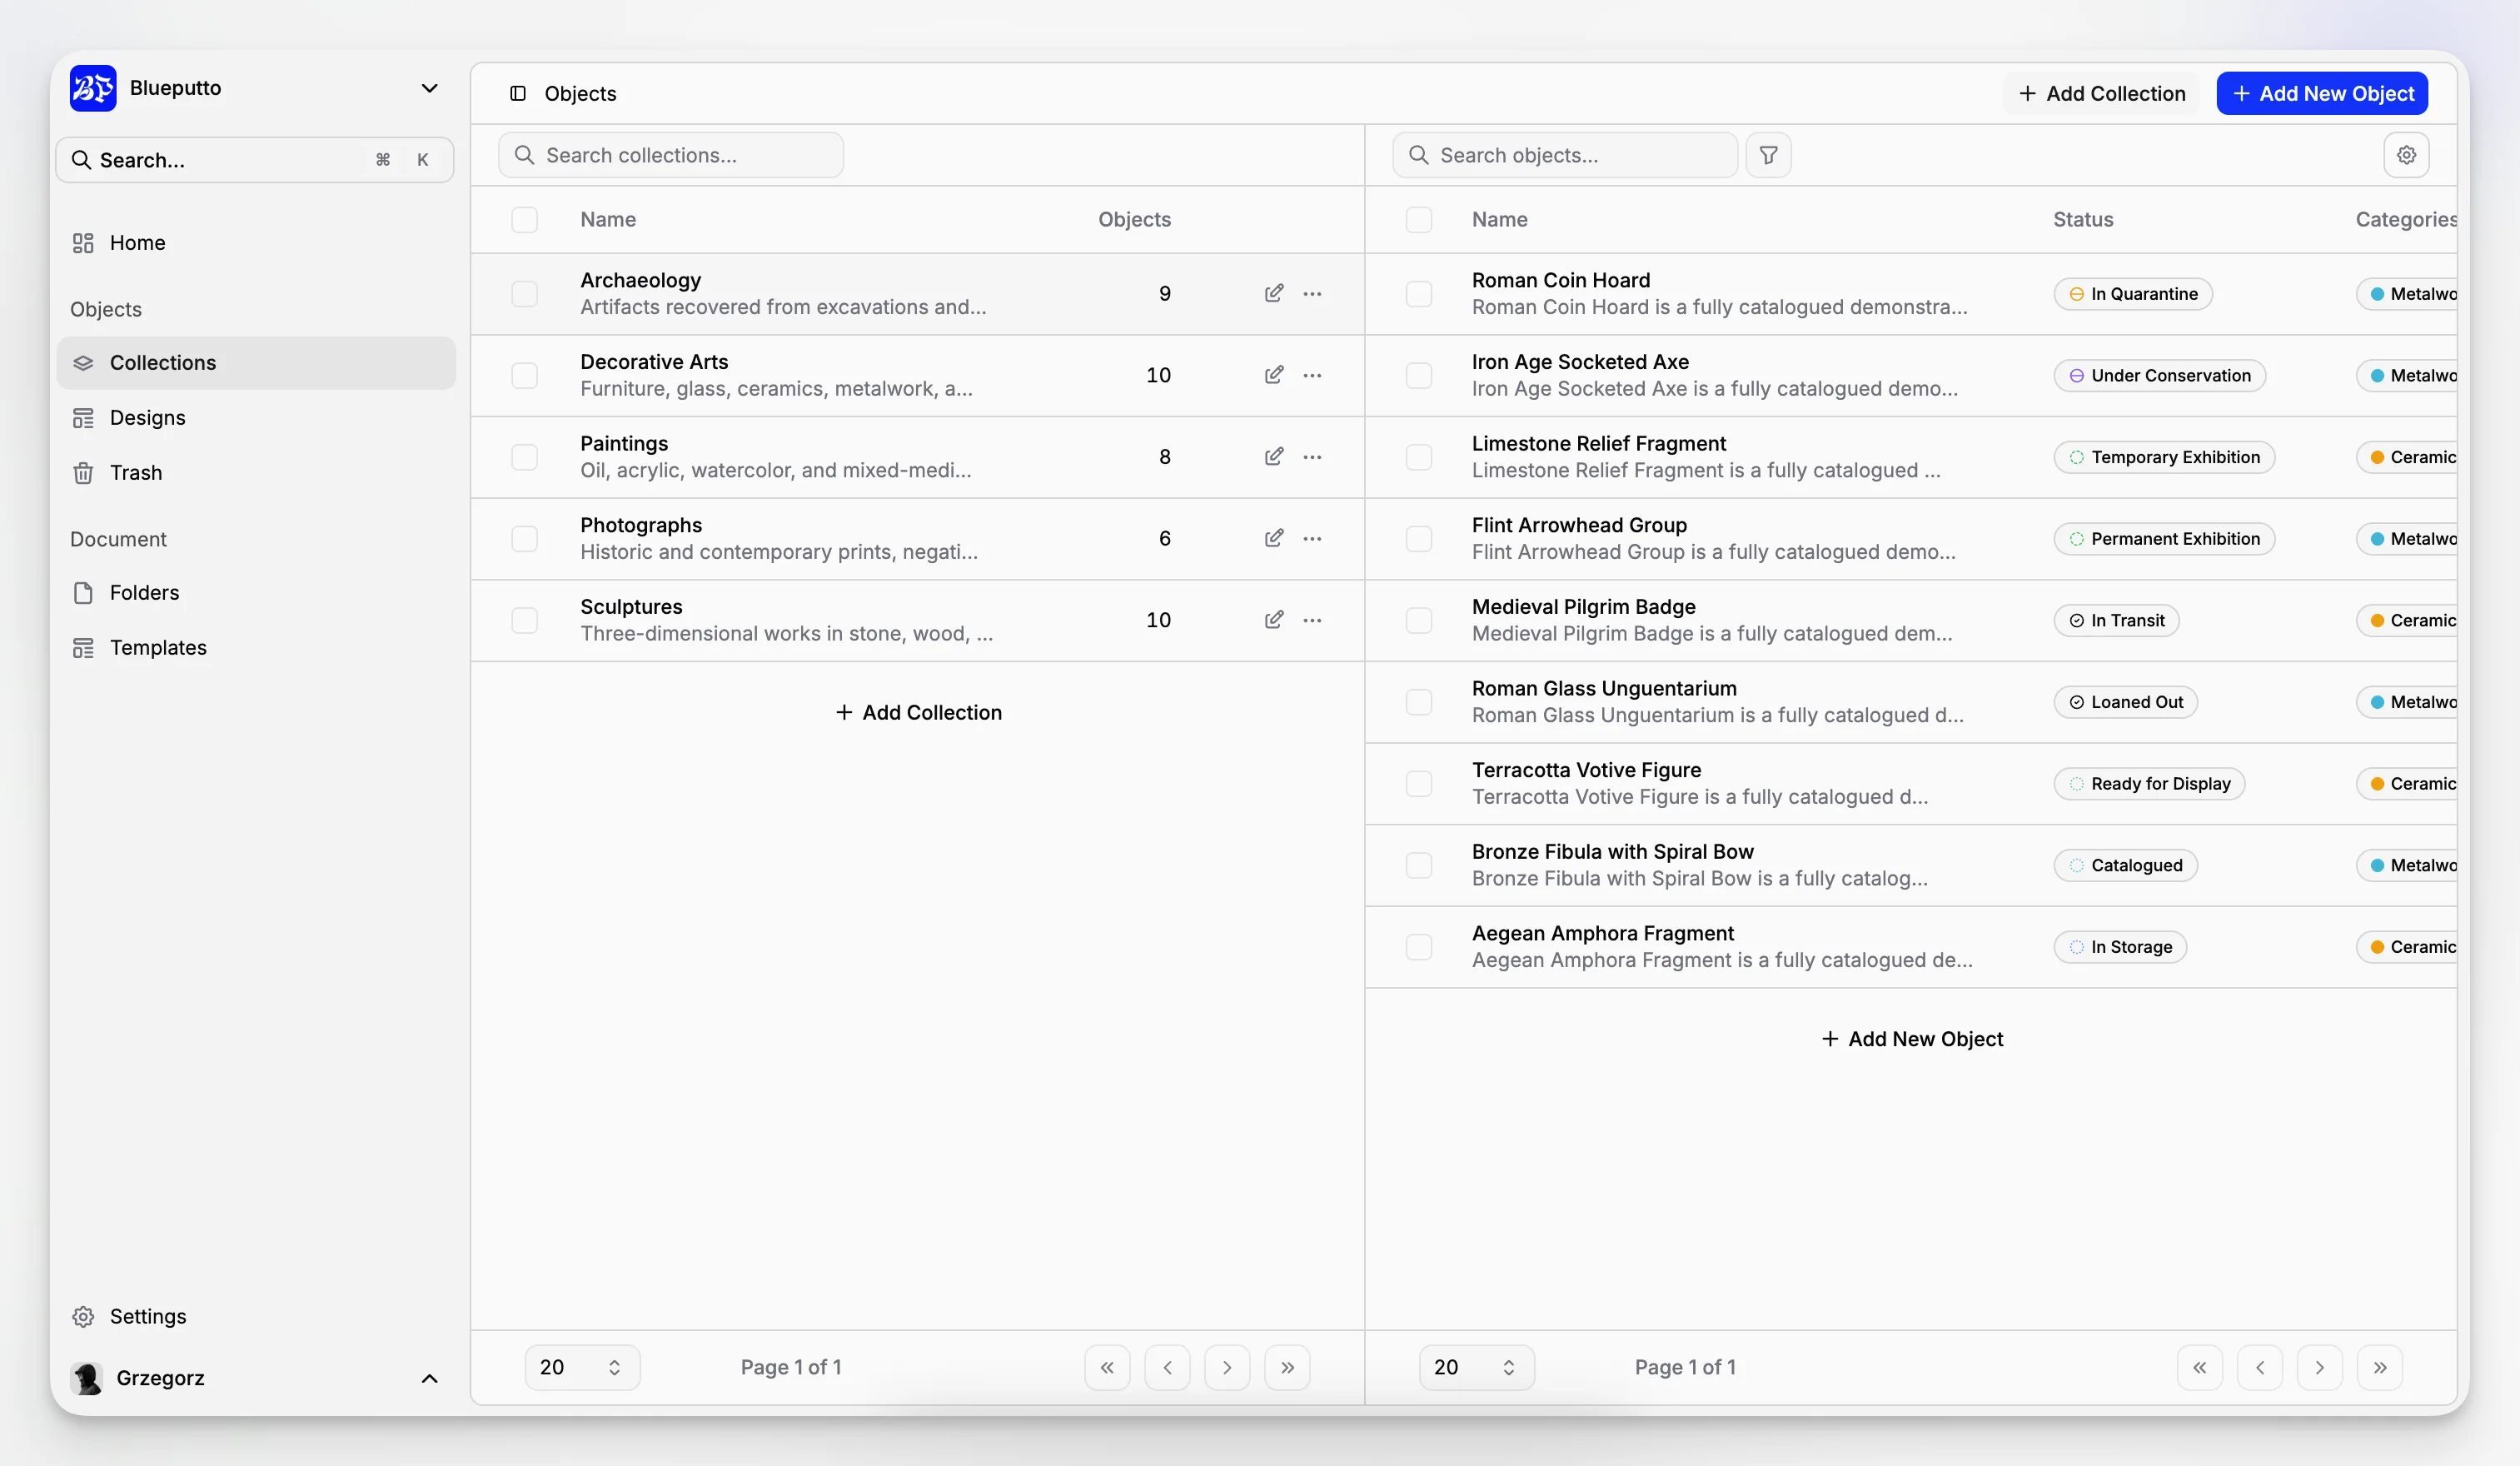The width and height of the screenshot is (2520, 1466).
Task: Focus the Search objects field
Action: point(1565,155)
